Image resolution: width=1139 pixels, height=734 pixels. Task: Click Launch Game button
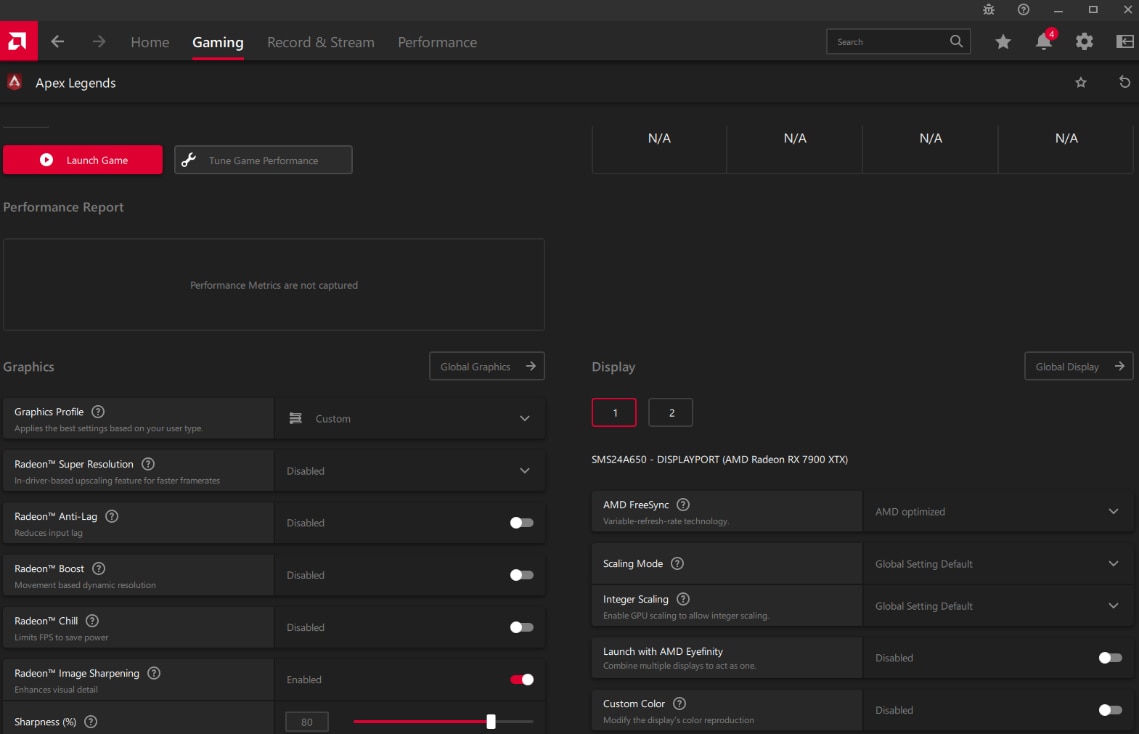tap(83, 160)
